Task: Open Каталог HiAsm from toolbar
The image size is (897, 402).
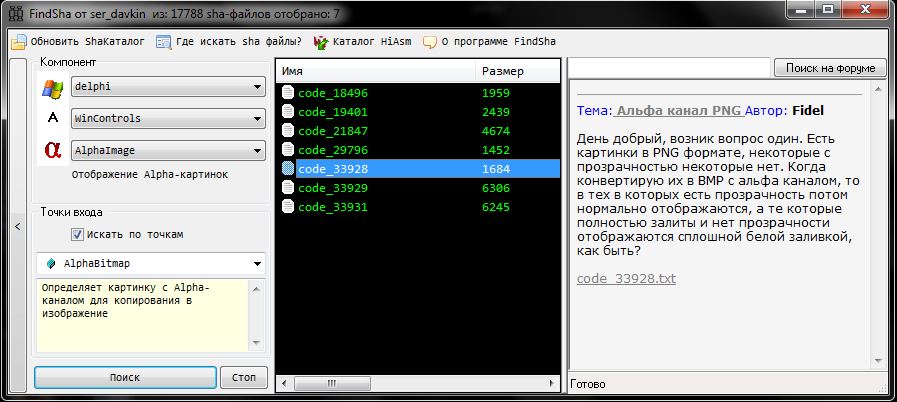Action: tap(321, 42)
